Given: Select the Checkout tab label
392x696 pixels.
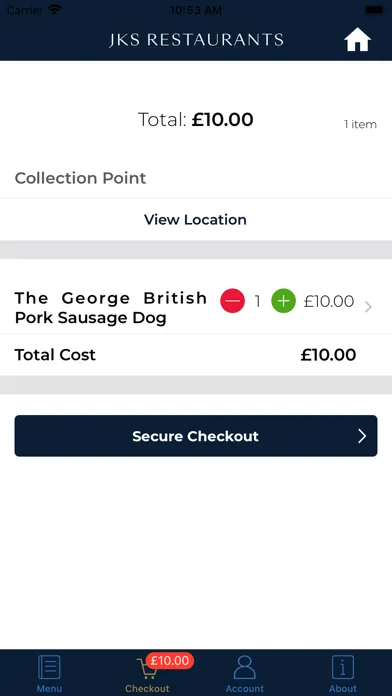Looking at the screenshot, I should click(147, 689).
